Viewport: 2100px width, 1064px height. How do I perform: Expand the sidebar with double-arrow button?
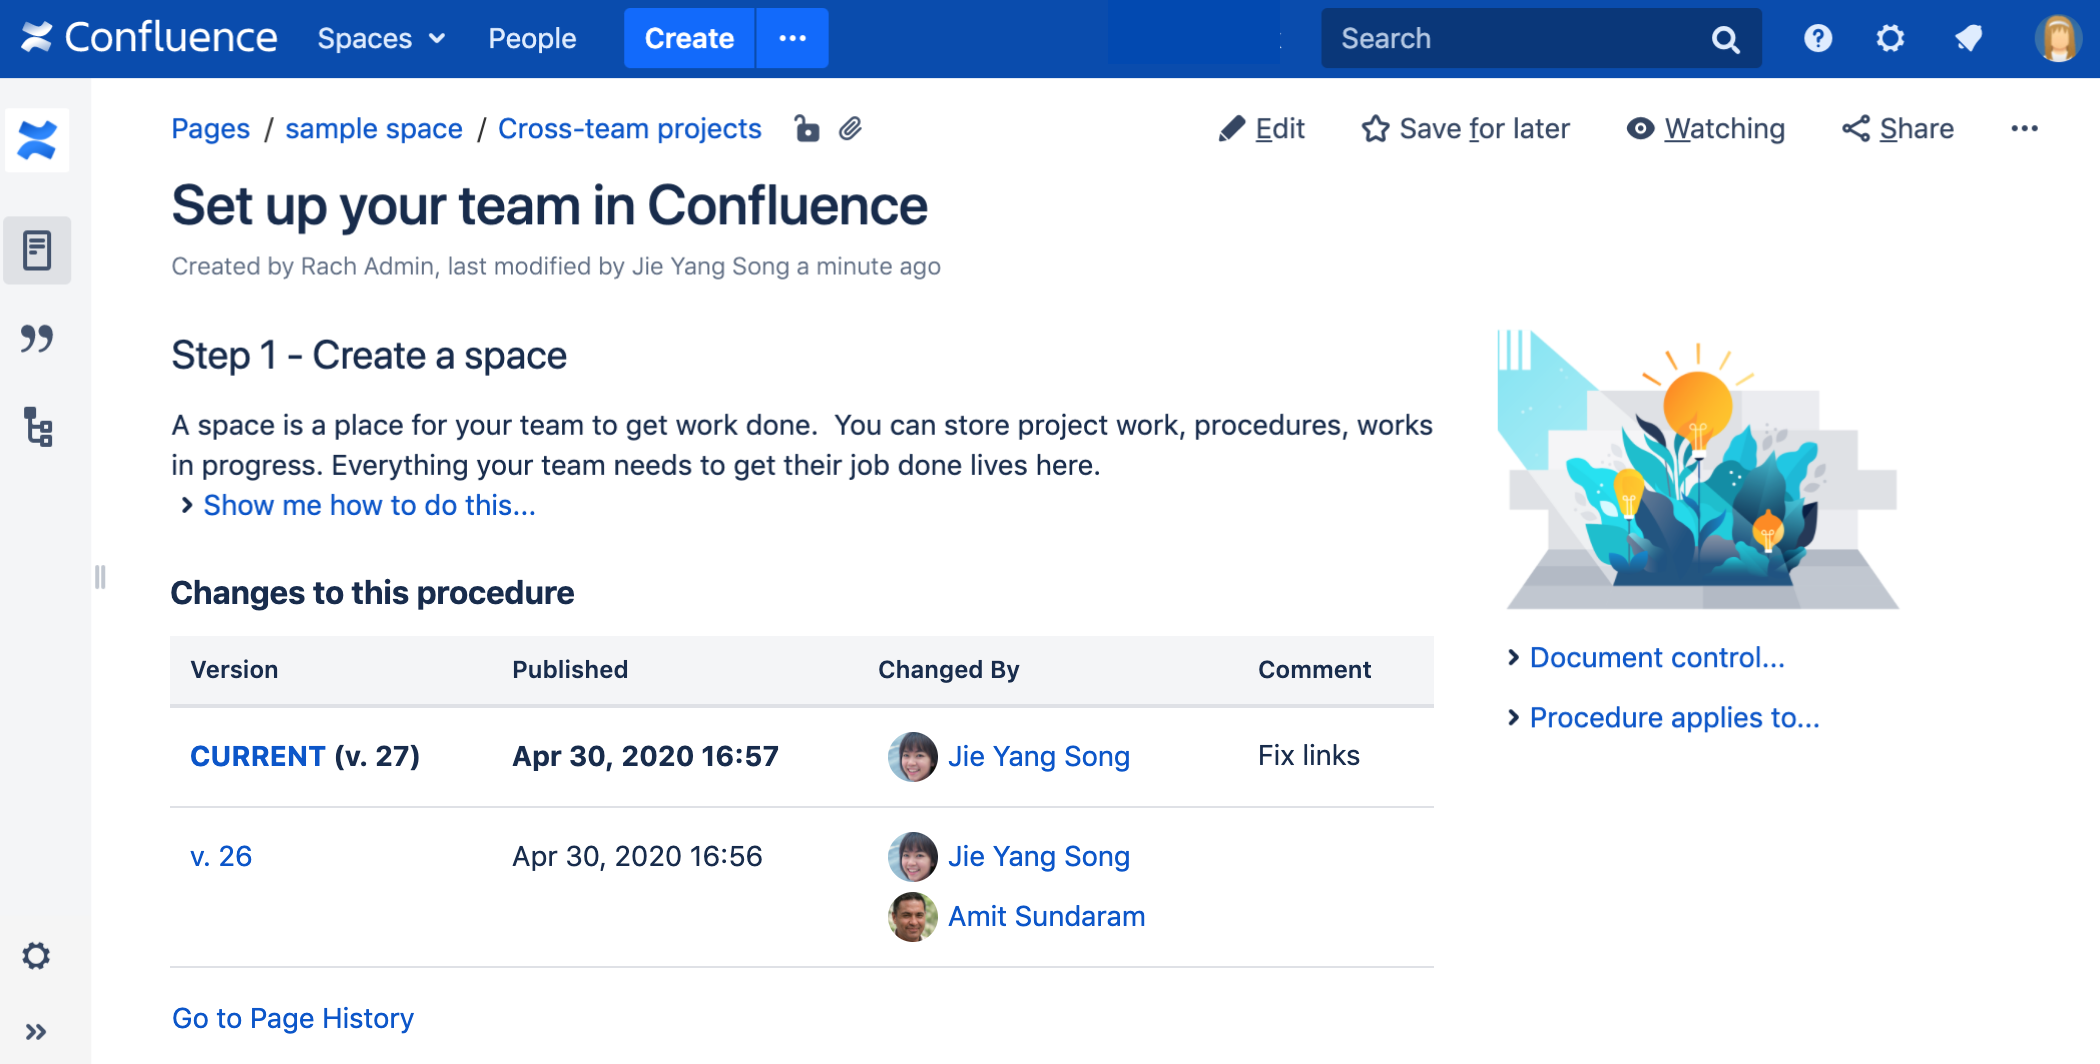click(x=37, y=1032)
